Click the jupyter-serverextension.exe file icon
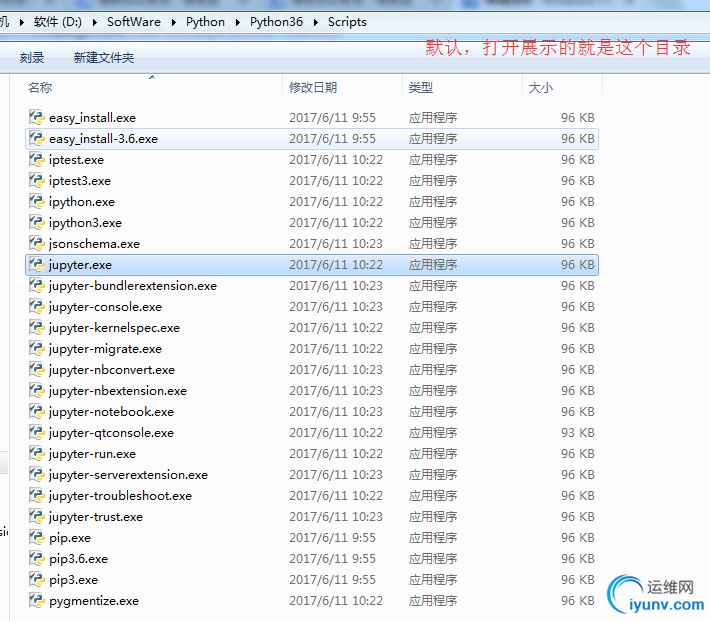This screenshot has width=710, height=621. pyautogui.click(x=37, y=474)
